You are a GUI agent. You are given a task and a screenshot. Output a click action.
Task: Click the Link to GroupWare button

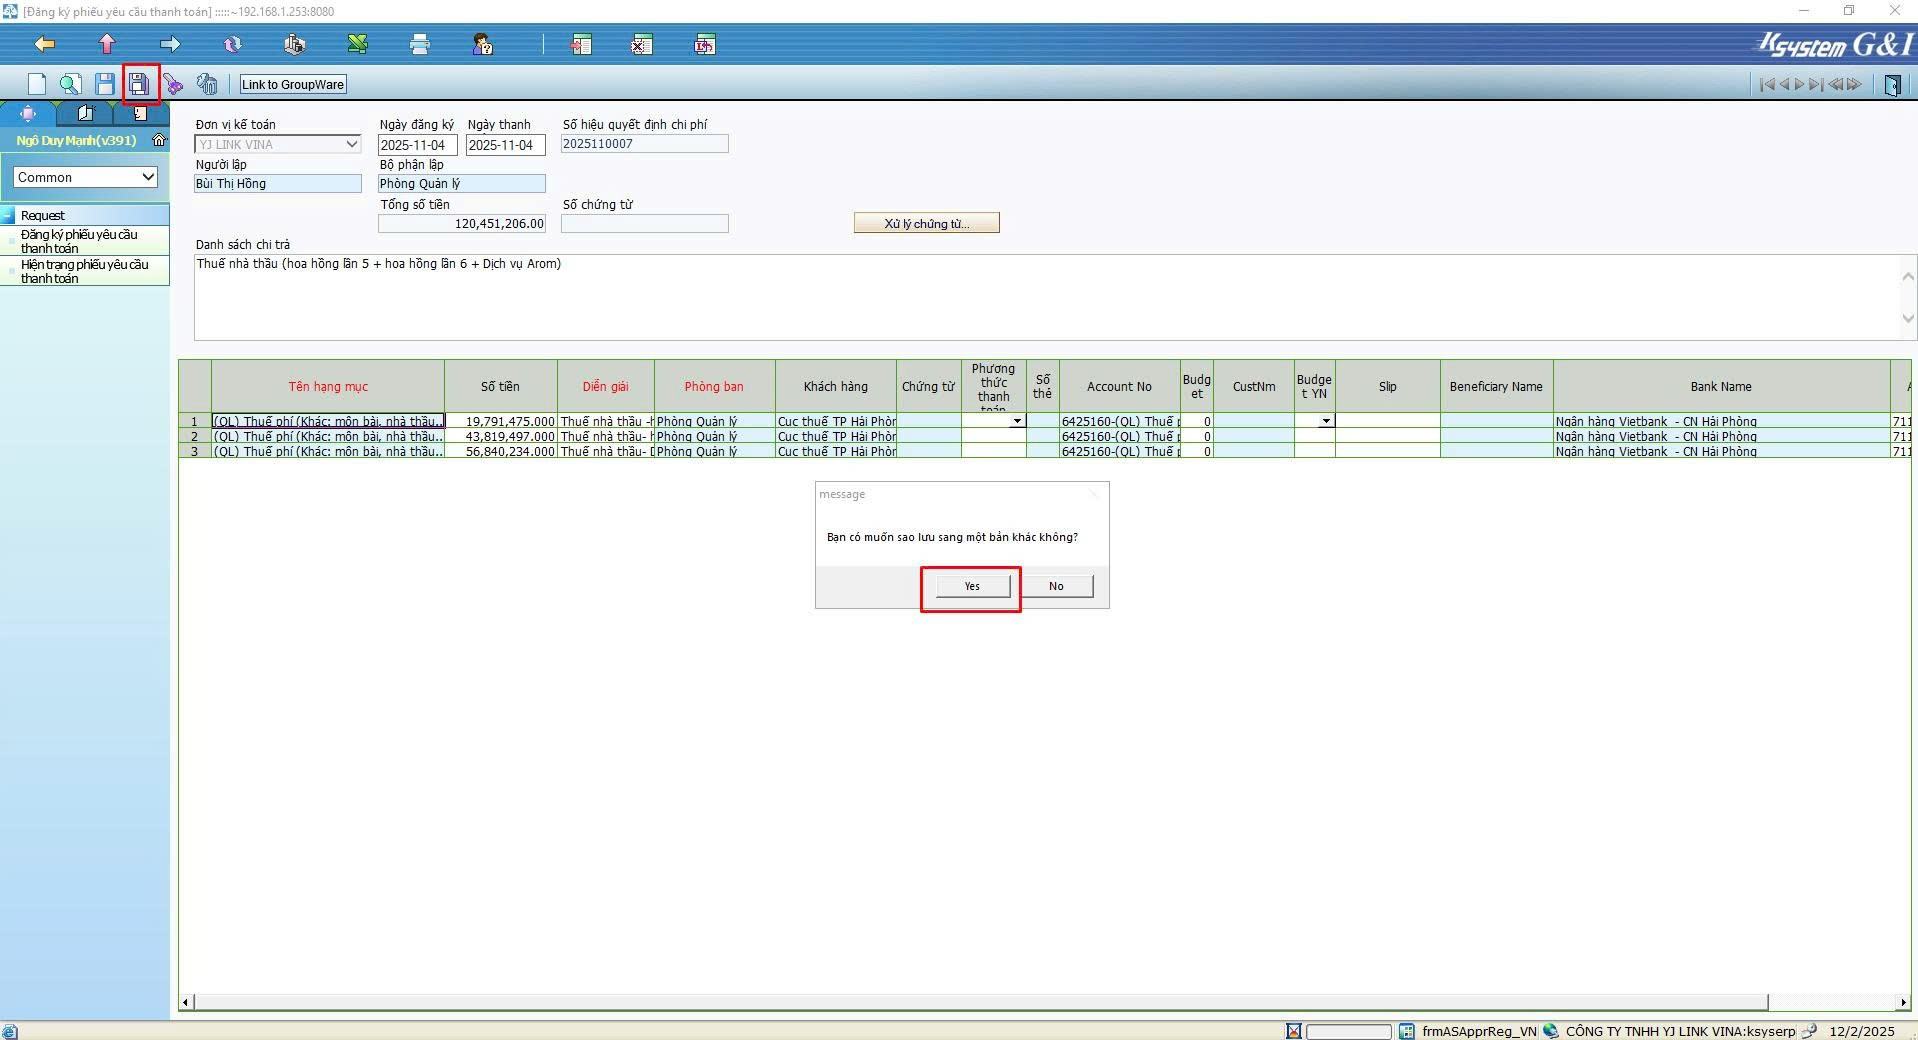pyautogui.click(x=293, y=84)
